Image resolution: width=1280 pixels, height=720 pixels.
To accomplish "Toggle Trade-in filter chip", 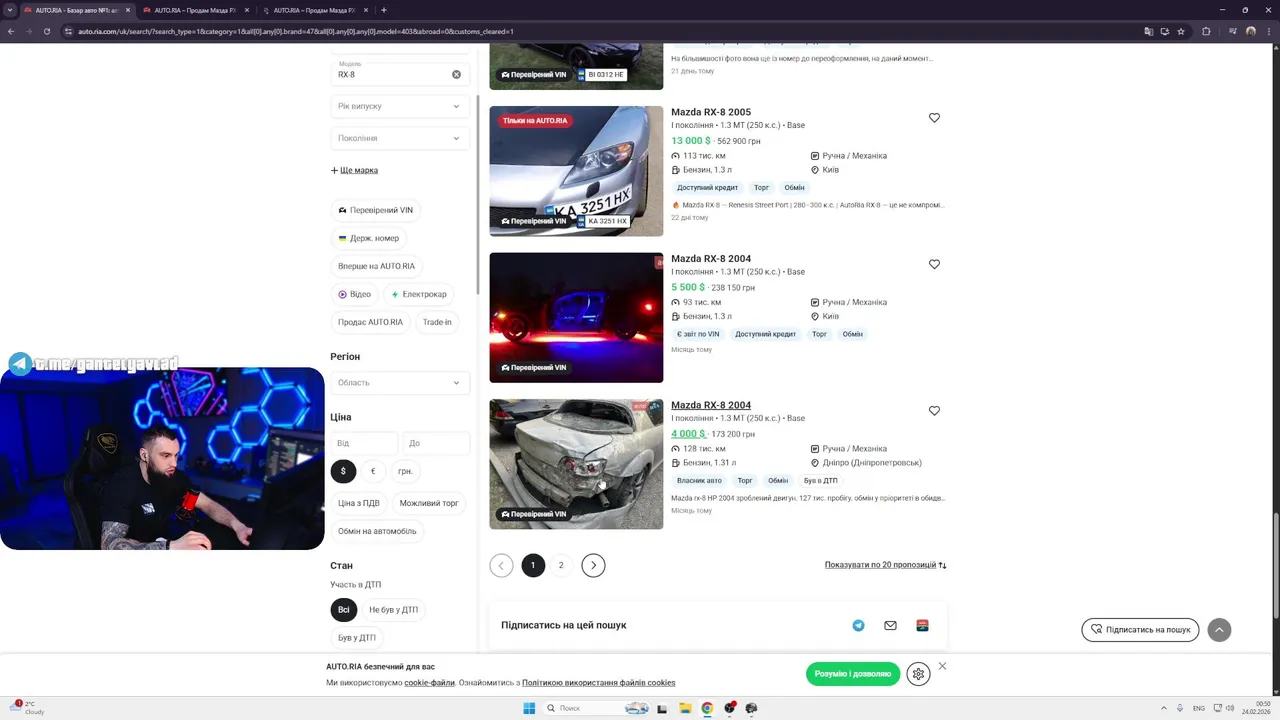I will [437, 322].
